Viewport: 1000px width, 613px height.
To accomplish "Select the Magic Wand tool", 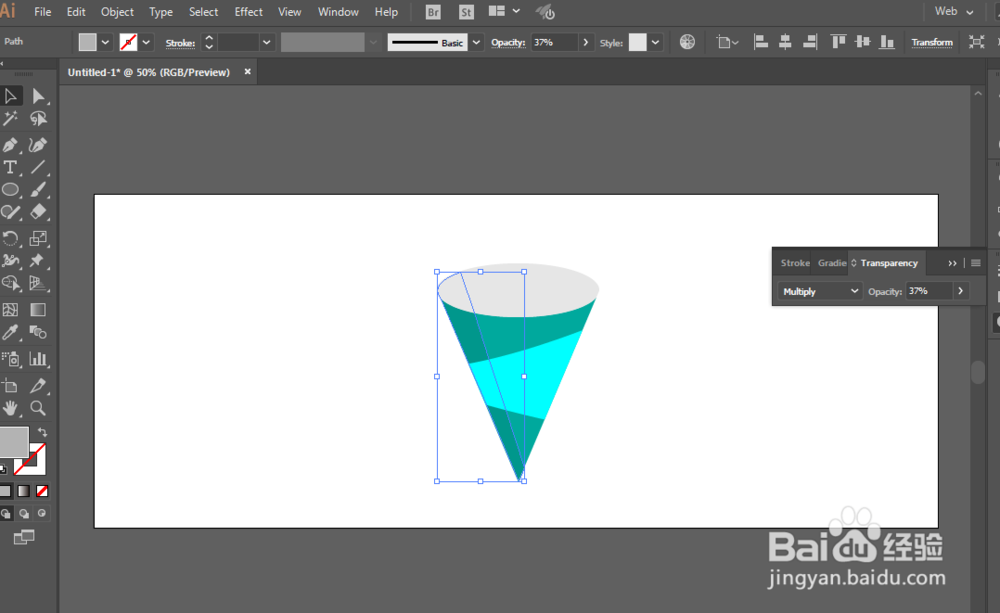I will point(11,119).
